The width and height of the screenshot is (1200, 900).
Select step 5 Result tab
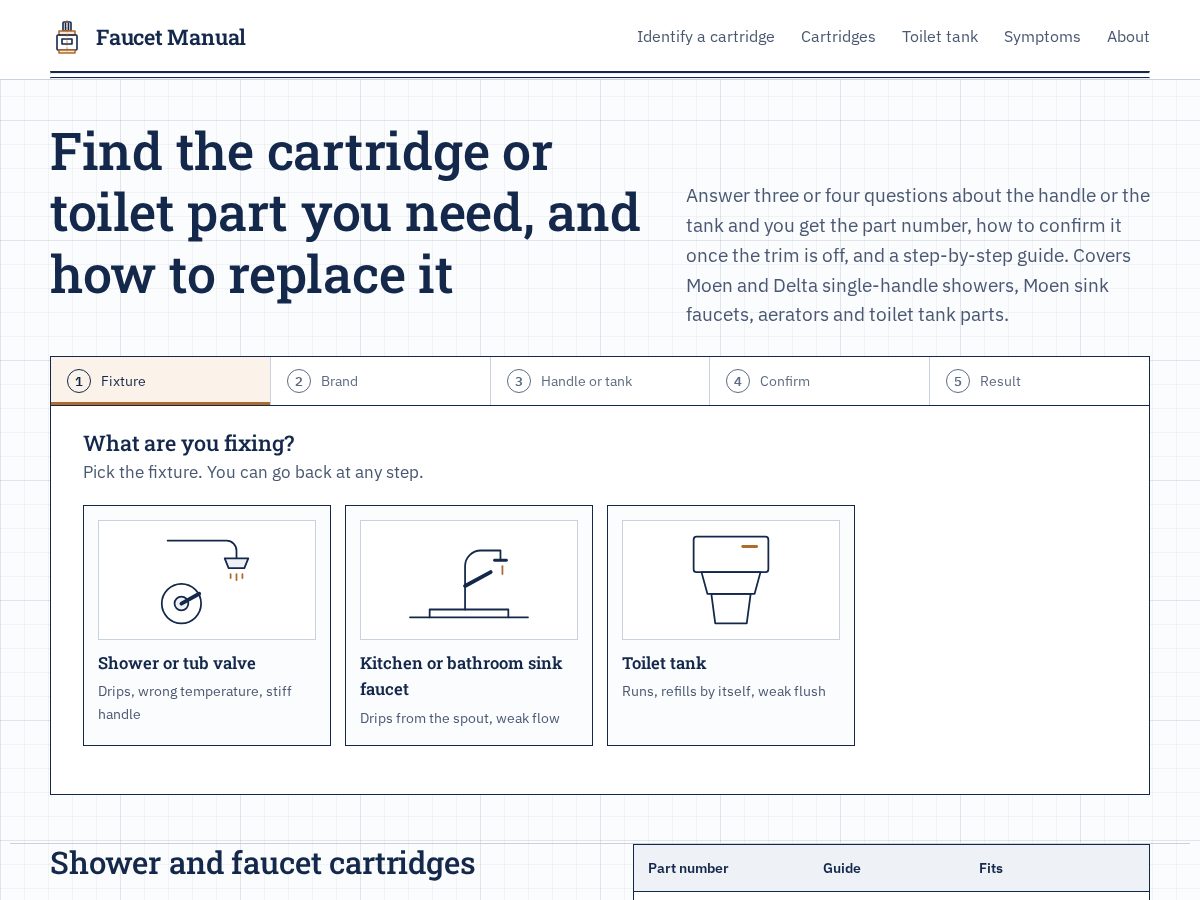1039,381
